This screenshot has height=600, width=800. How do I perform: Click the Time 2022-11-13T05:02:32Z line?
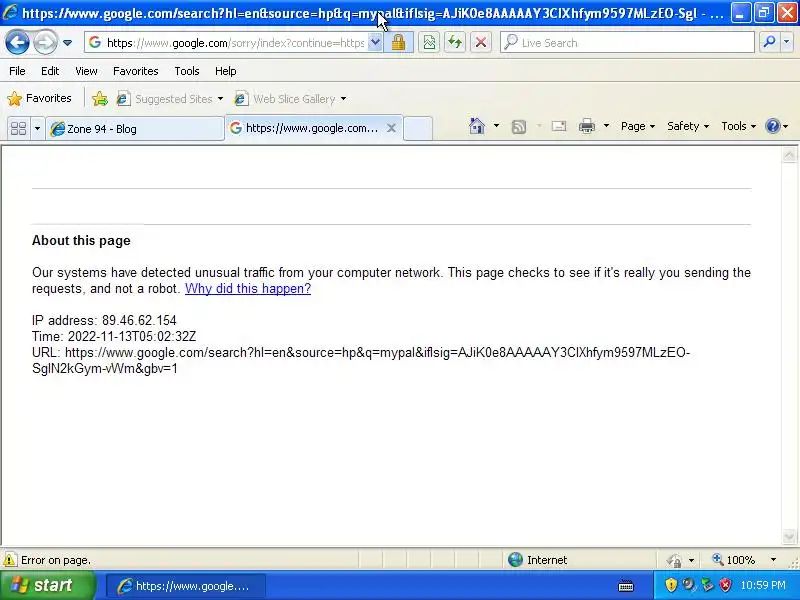tap(114, 337)
